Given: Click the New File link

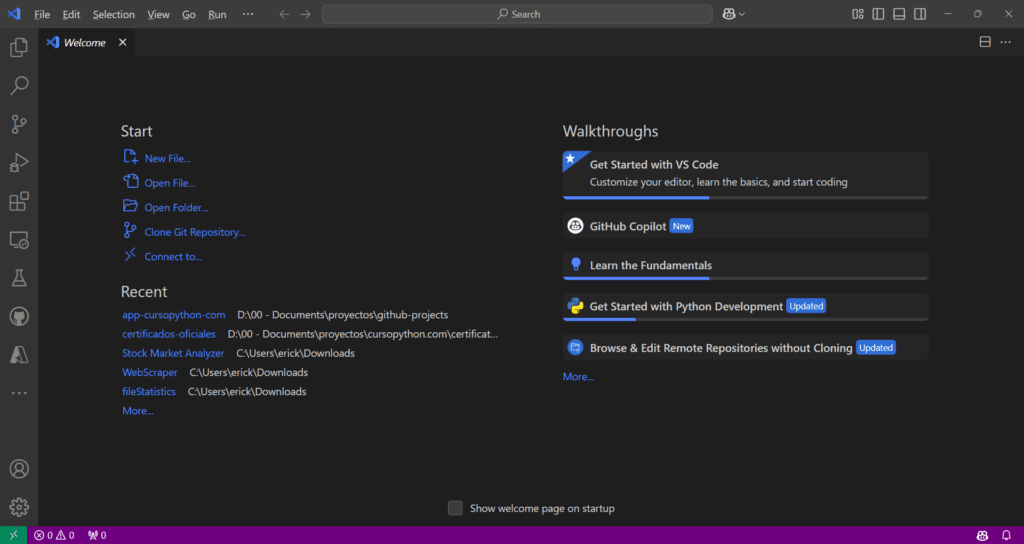Looking at the screenshot, I should 167,159.
